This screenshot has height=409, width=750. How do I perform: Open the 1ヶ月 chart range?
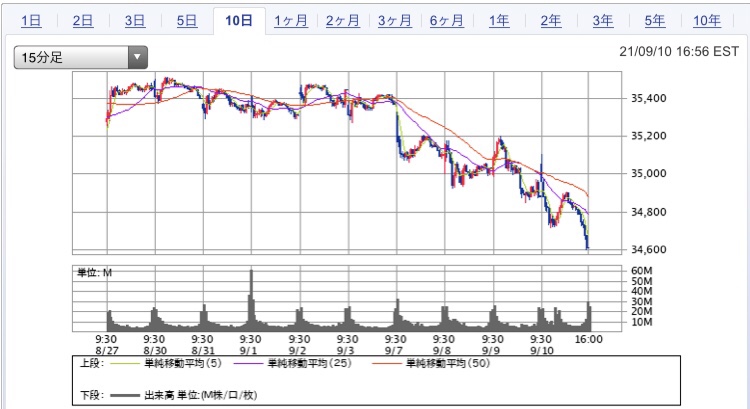pyautogui.click(x=291, y=21)
